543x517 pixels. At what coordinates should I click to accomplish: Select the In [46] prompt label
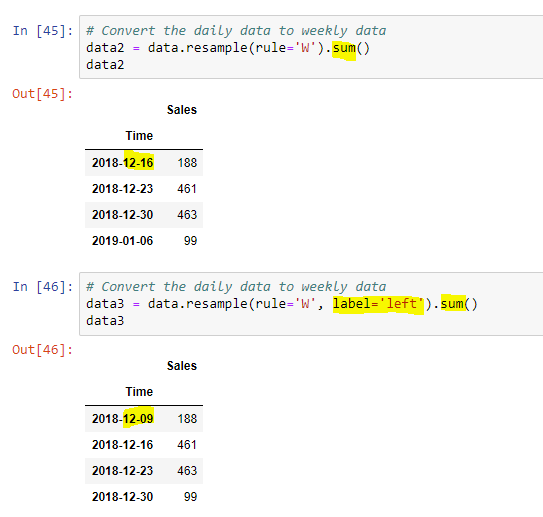[43, 287]
